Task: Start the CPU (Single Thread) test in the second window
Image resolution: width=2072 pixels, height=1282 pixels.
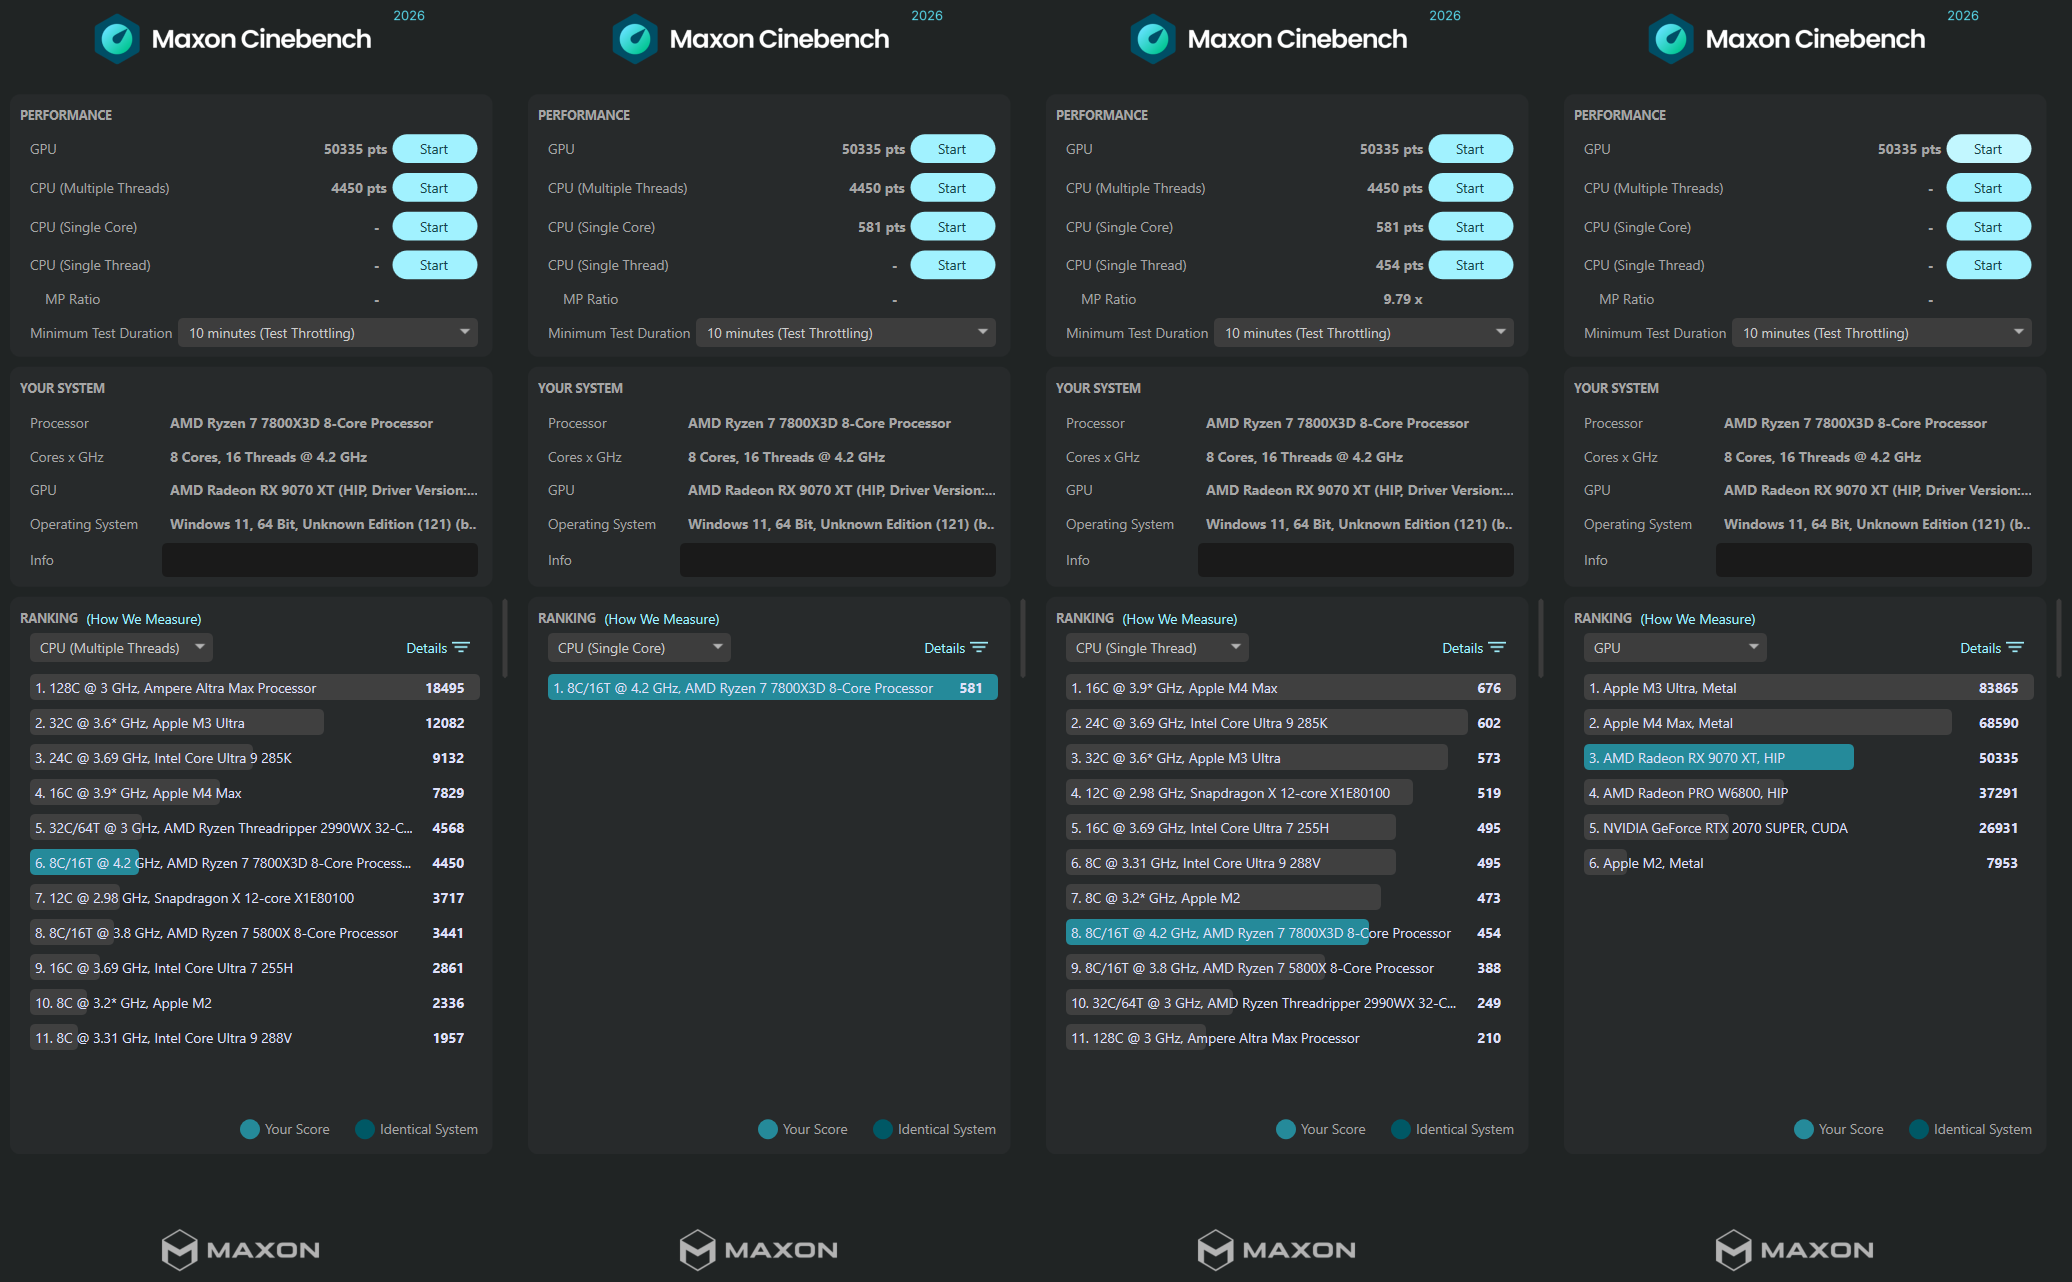Action: click(x=952, y=265)
